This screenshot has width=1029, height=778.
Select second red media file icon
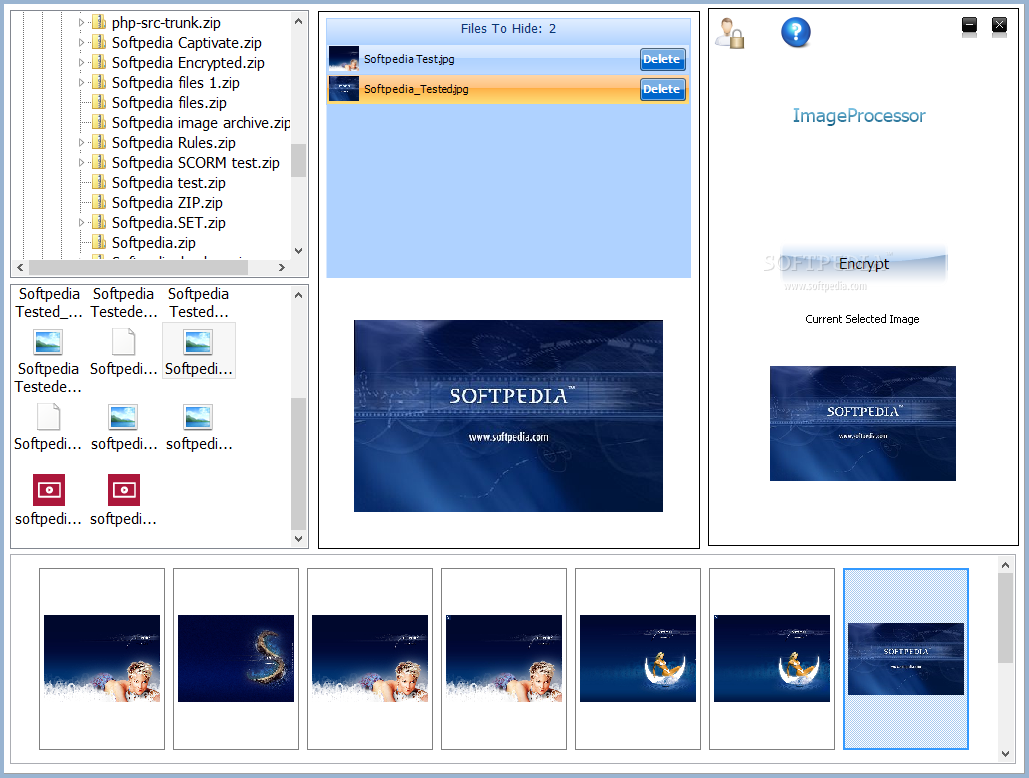(x=124, y=490)
